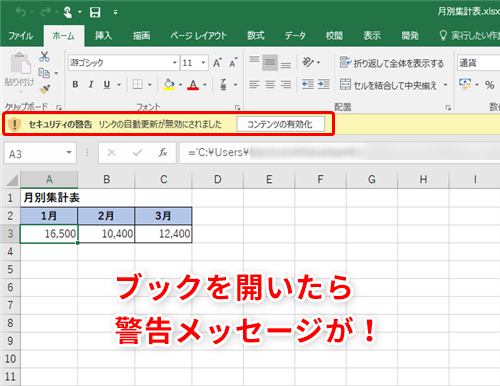
Task: Select the Format Painter brush icon
Action: (44, 89)
